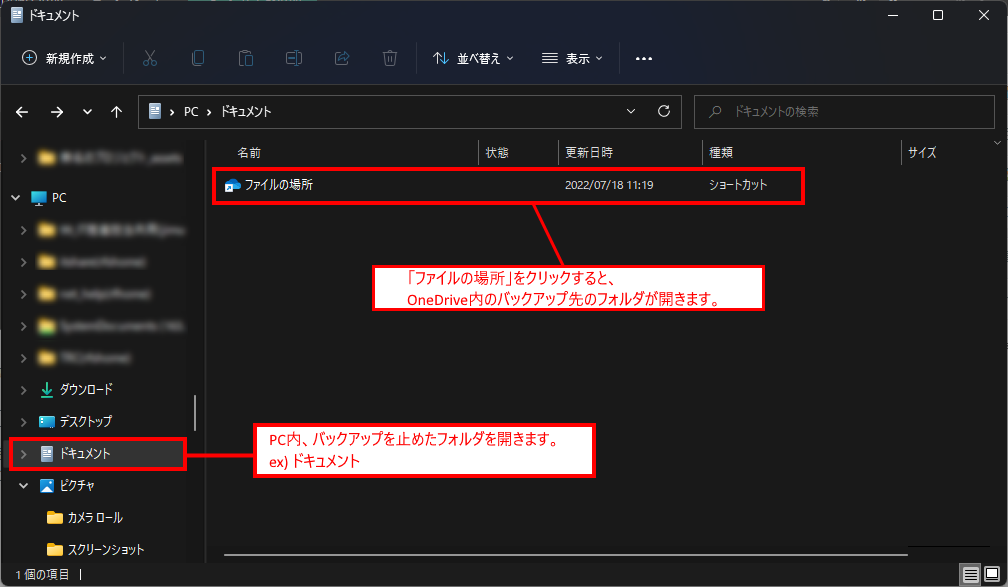Click the Copy icon in toolbar

tap(198, 59)
